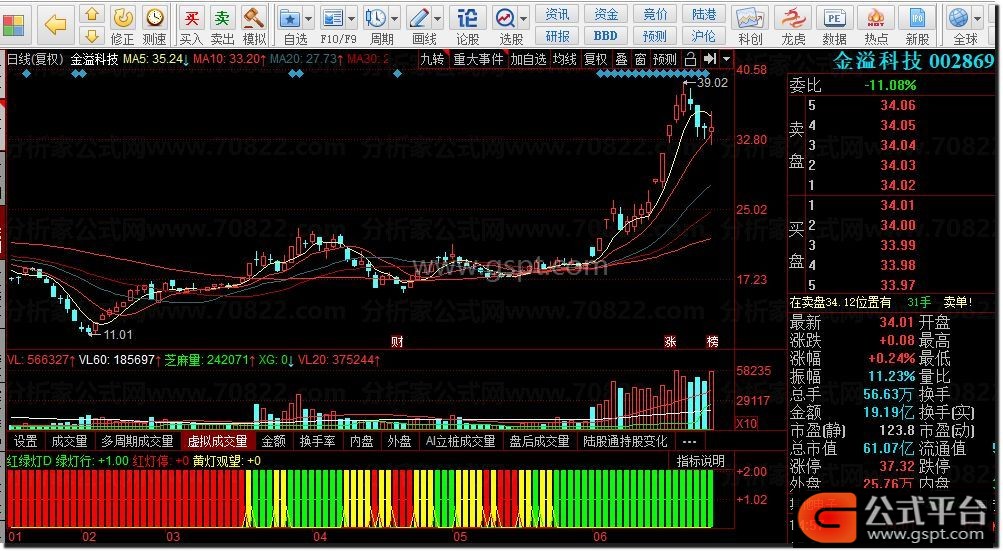1003x551 pixels.
Task: Click the 竞价 button
Action: click(x=655, y=14)
